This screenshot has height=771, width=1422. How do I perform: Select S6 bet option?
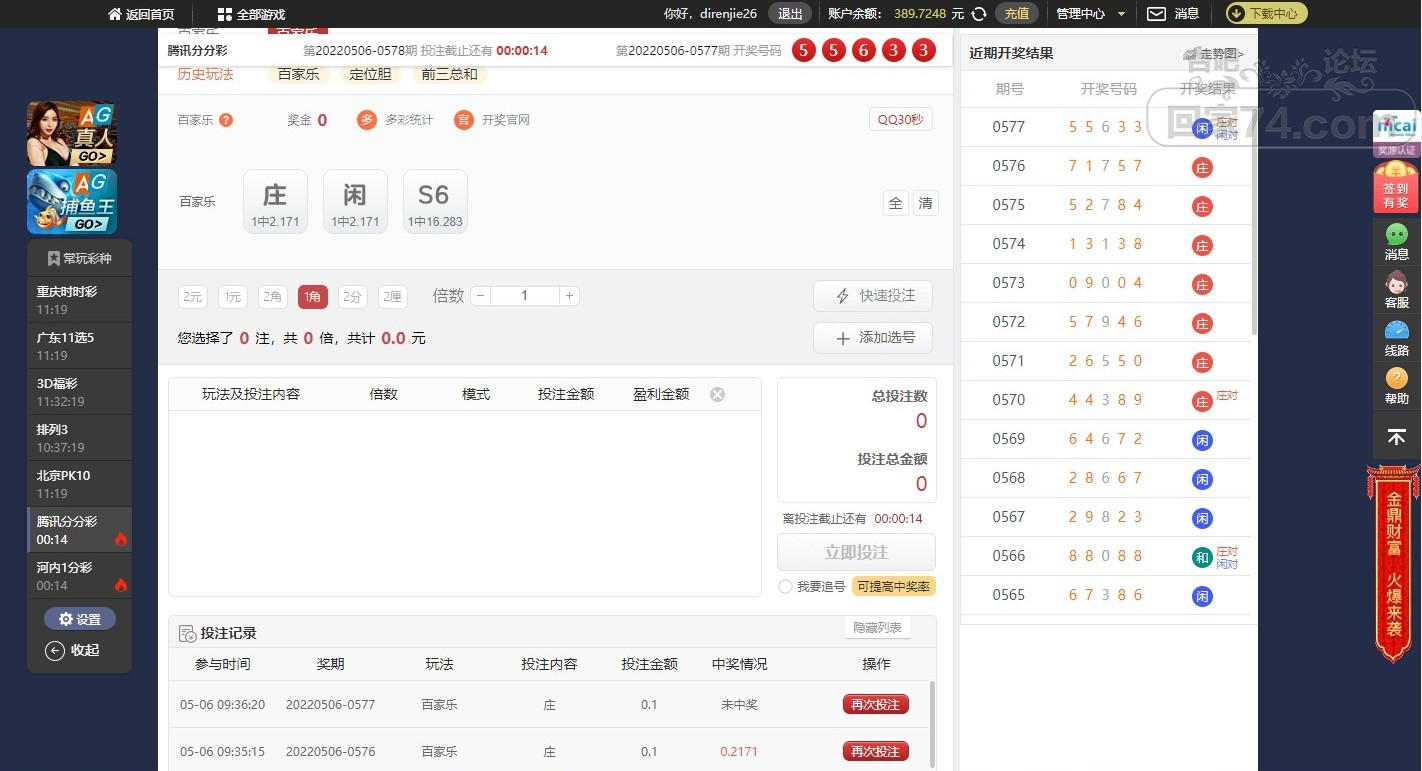coord(435,202)
